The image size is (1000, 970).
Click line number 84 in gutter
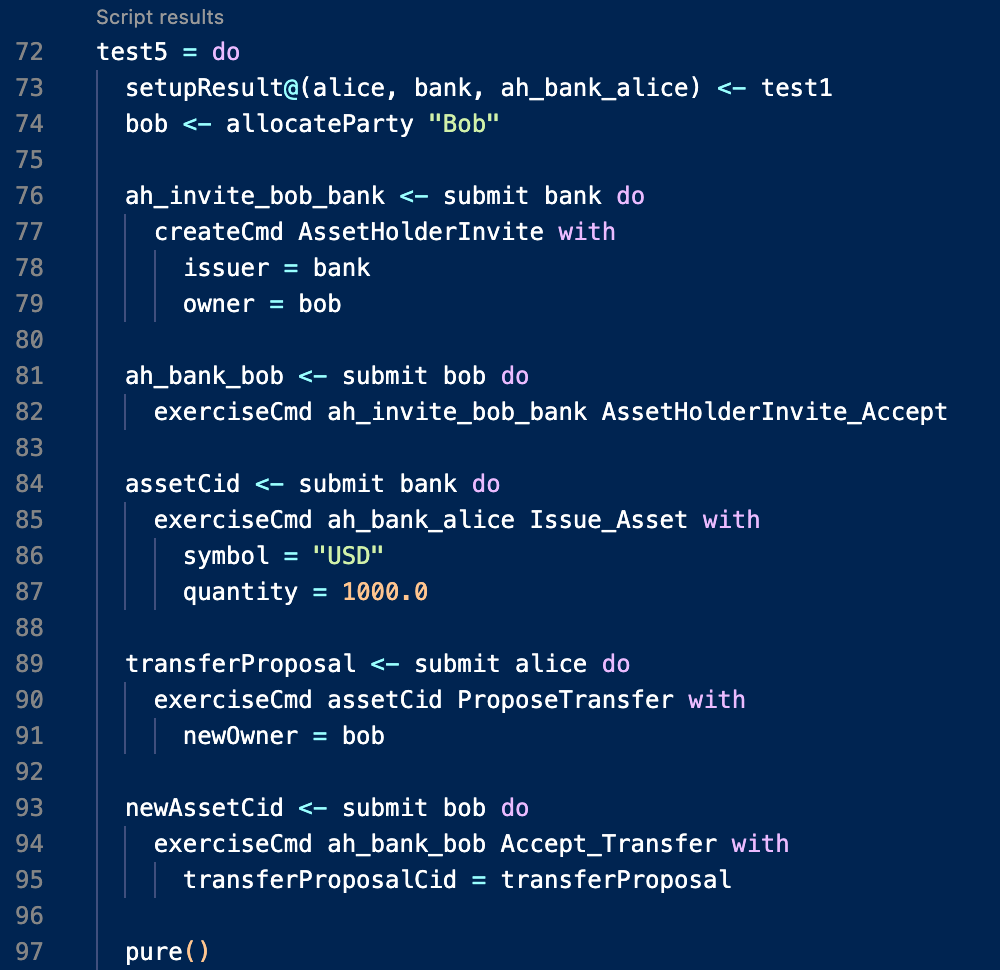[x=29, y=484]
